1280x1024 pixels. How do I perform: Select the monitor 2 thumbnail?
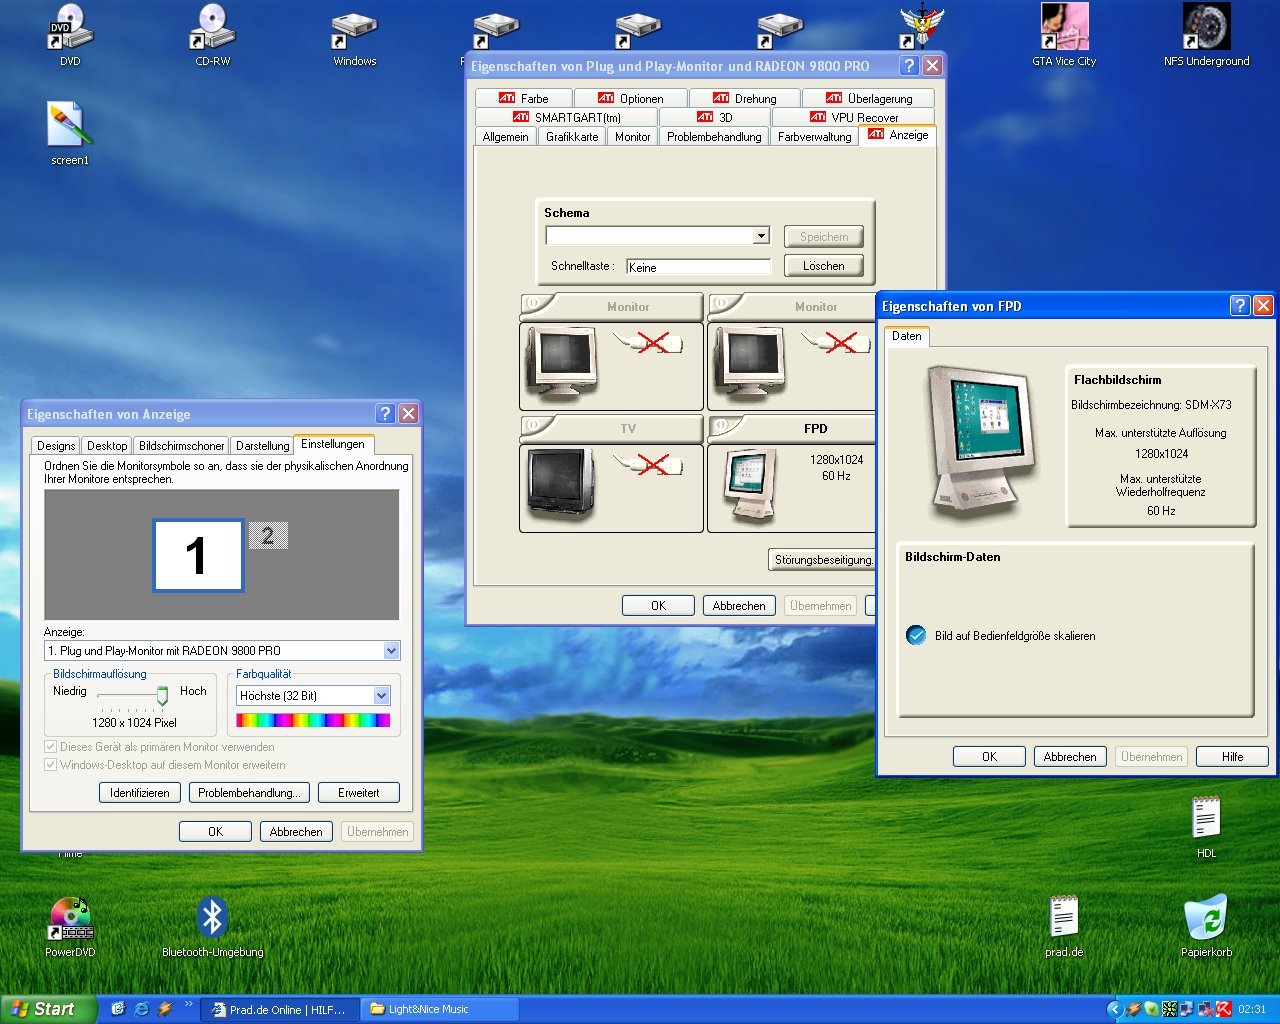[x=268, y=536]
